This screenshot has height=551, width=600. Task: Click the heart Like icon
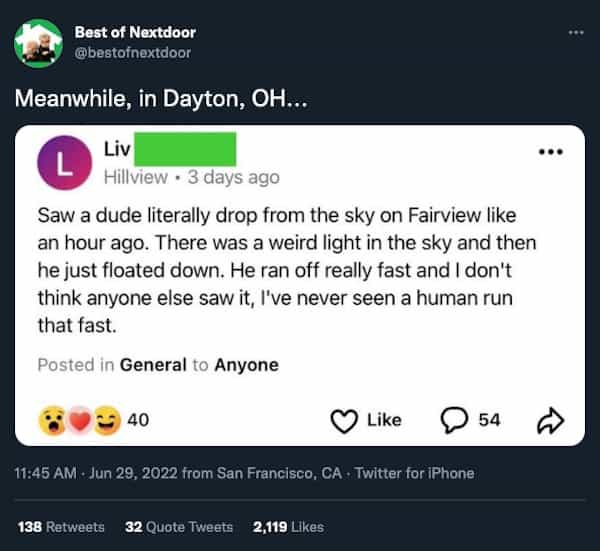344,421
